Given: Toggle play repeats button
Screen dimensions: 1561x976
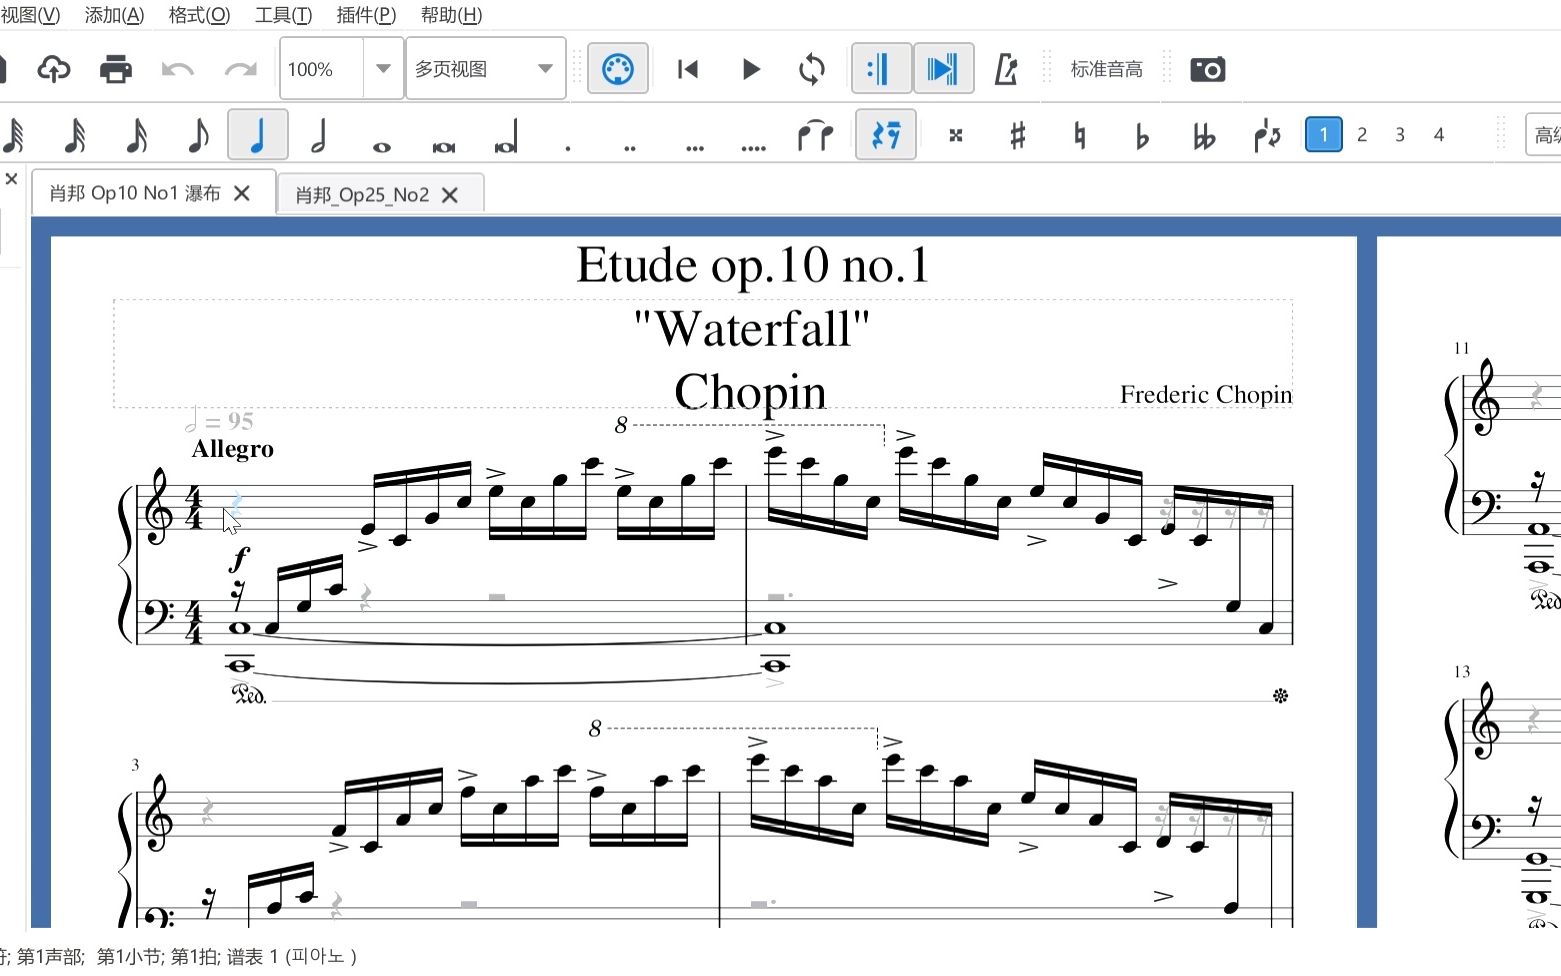Looking at the screenshot, I should click(880, 69).
